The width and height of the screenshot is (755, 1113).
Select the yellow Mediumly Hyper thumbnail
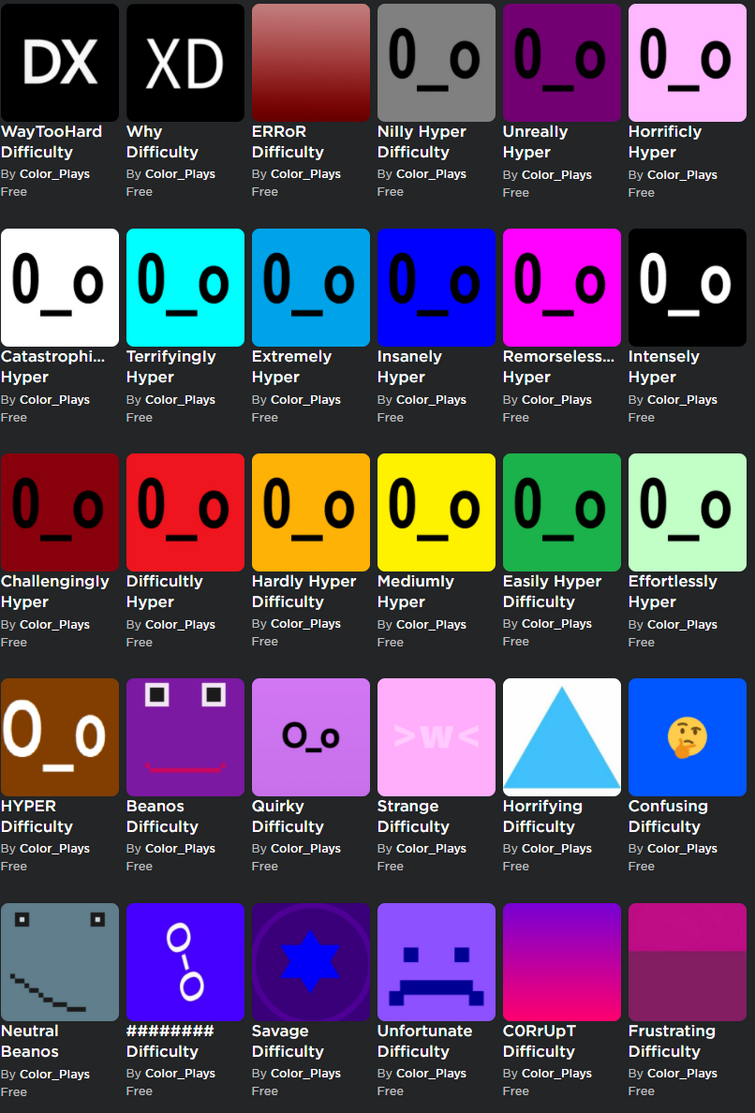pos(436,512)
